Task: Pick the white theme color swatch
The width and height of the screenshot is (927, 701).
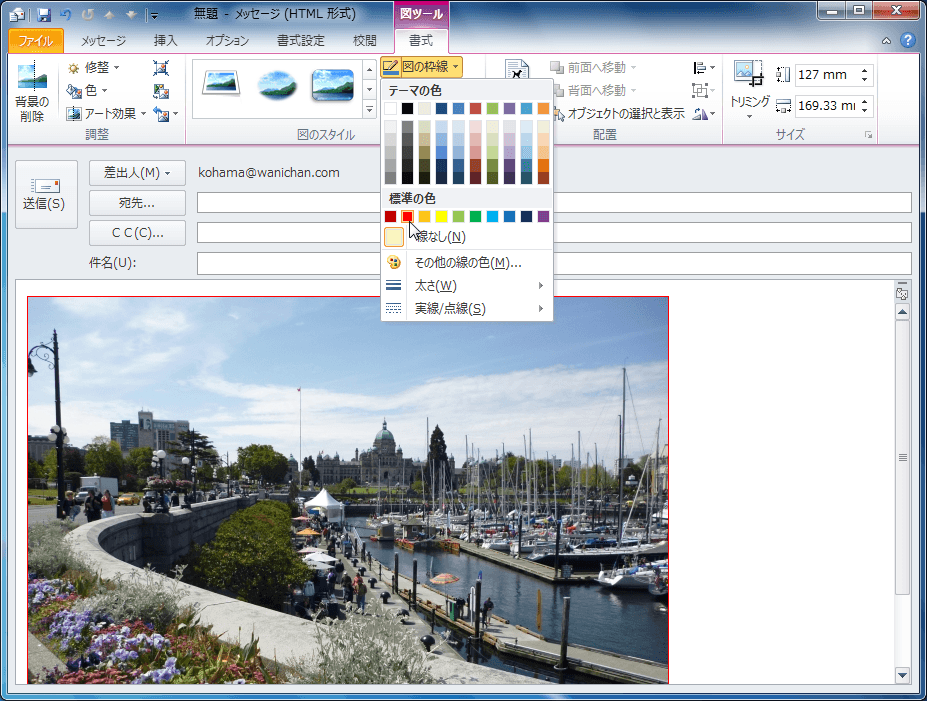Action: 390,108
